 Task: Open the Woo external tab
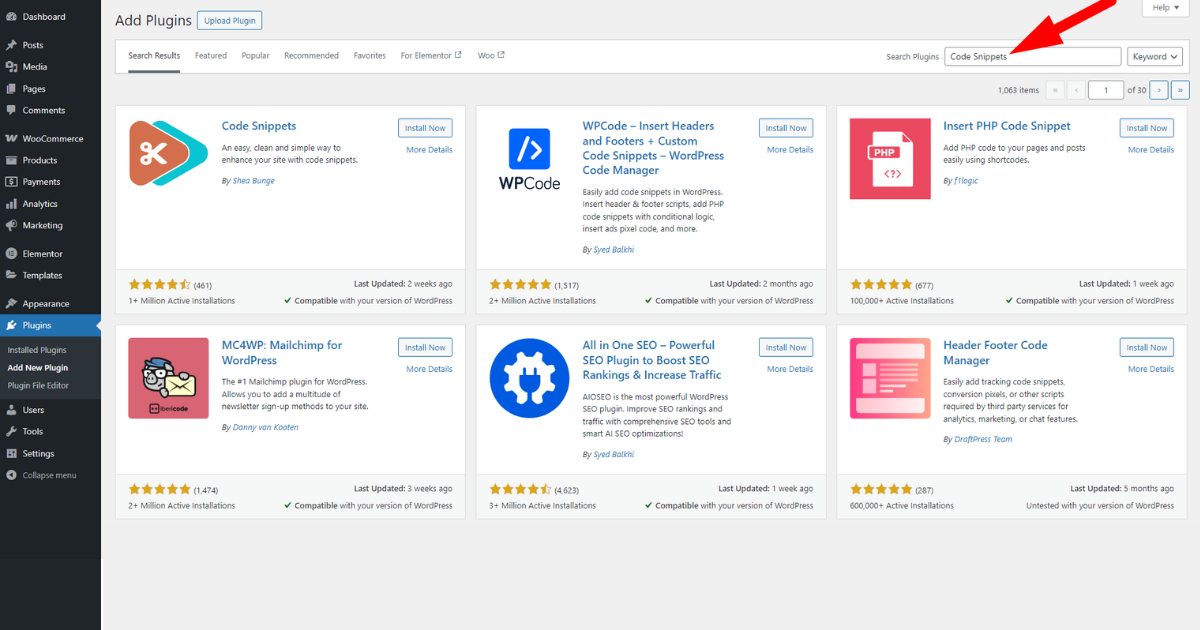click(x=491, y=56)
